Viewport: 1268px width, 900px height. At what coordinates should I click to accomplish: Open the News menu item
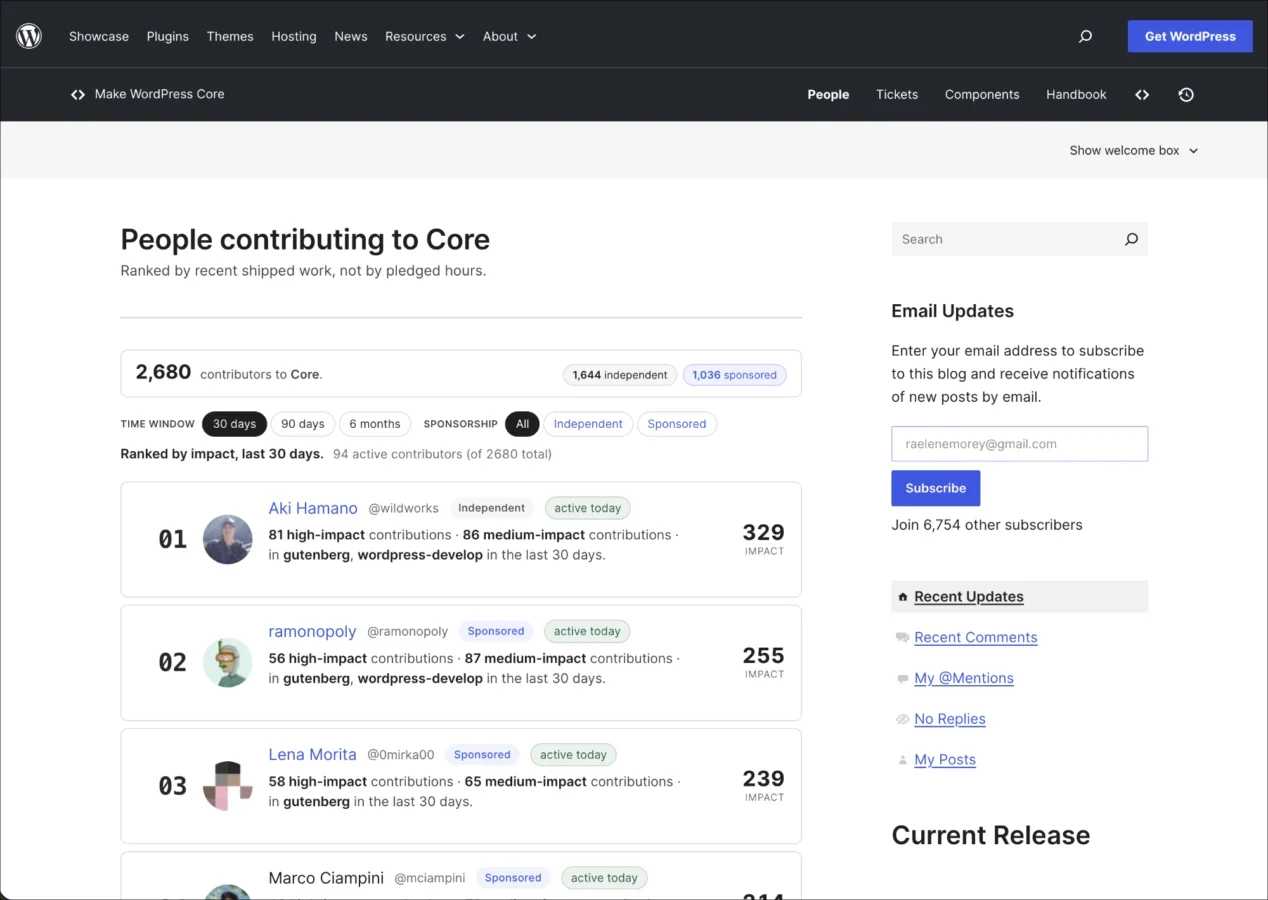pos(351,36)
